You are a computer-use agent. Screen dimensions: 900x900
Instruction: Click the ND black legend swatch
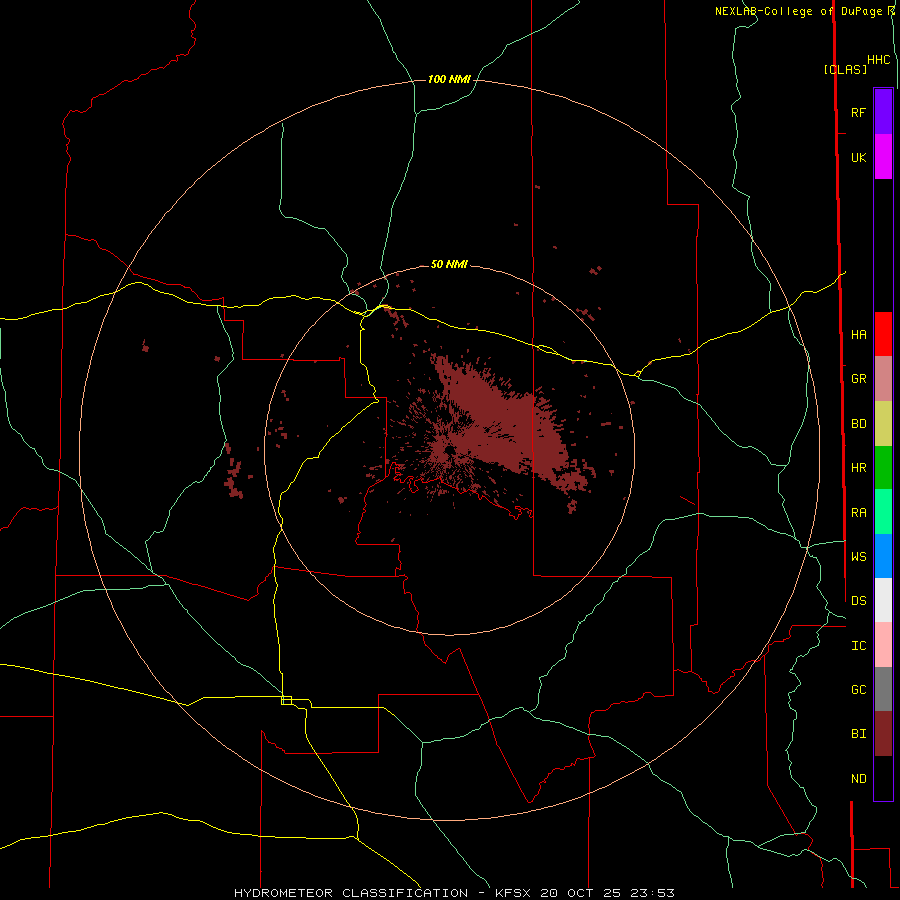[883, 778]
